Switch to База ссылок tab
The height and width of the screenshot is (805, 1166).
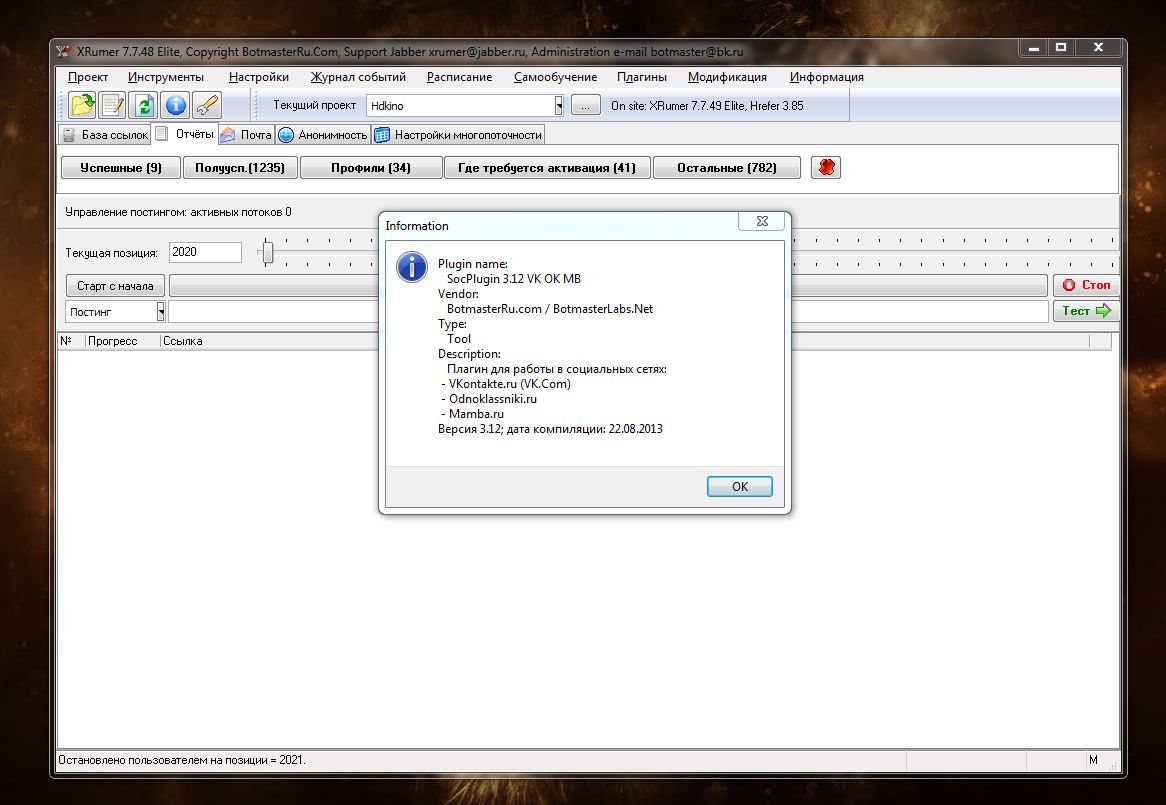click(105, 135)
